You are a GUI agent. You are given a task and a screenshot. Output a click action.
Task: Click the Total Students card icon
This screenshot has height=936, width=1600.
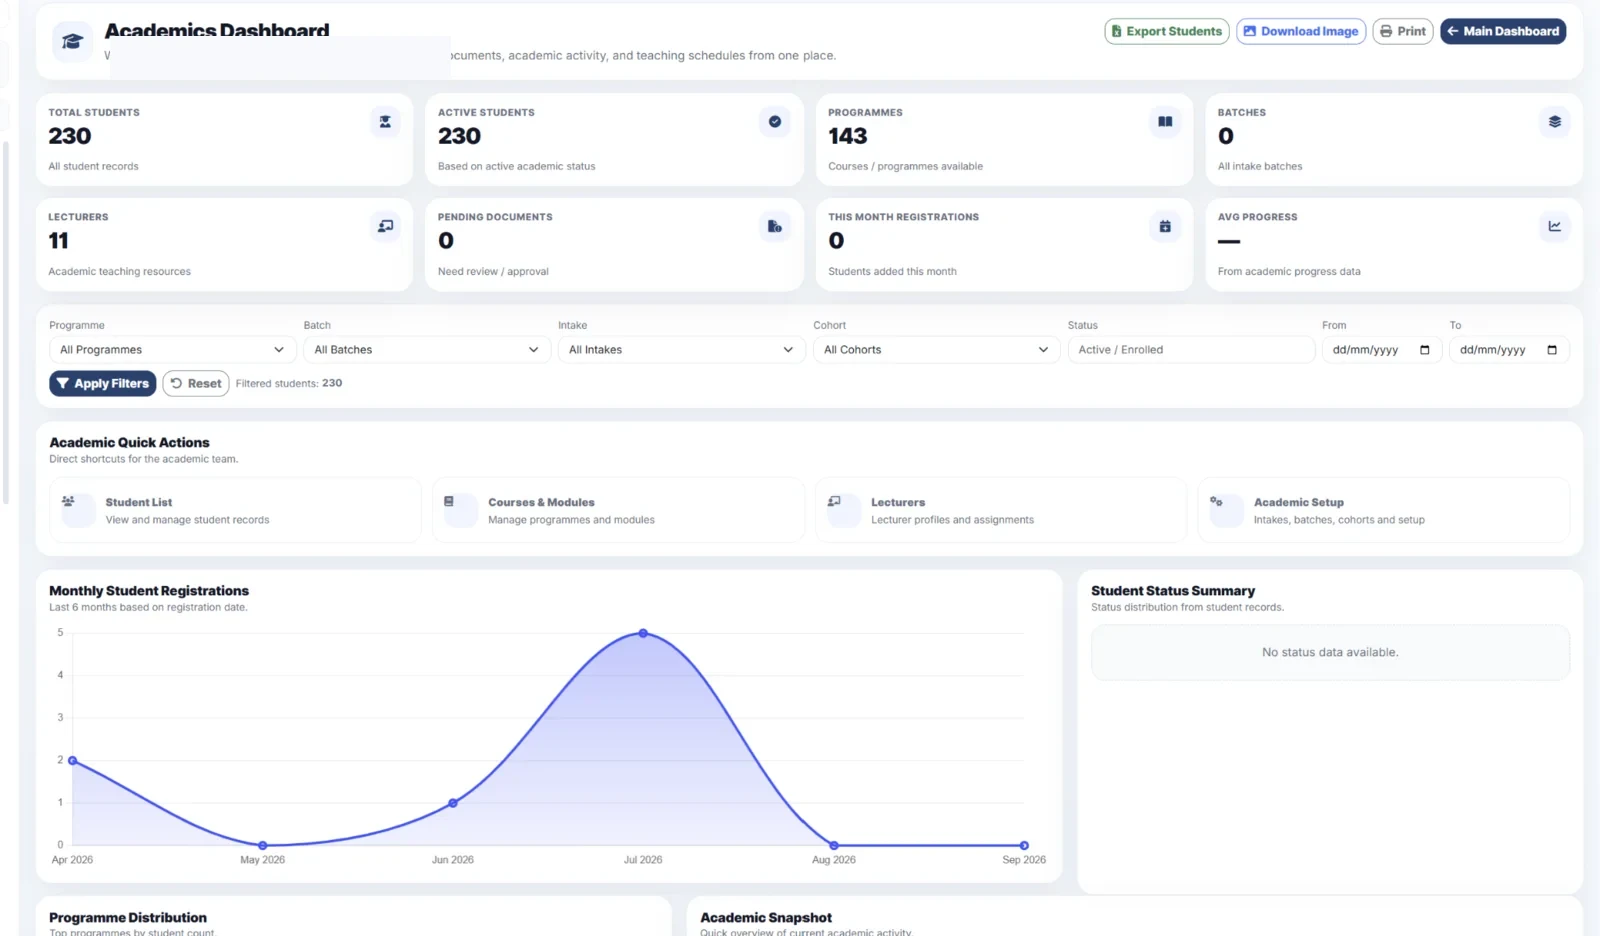coord(385,122)
